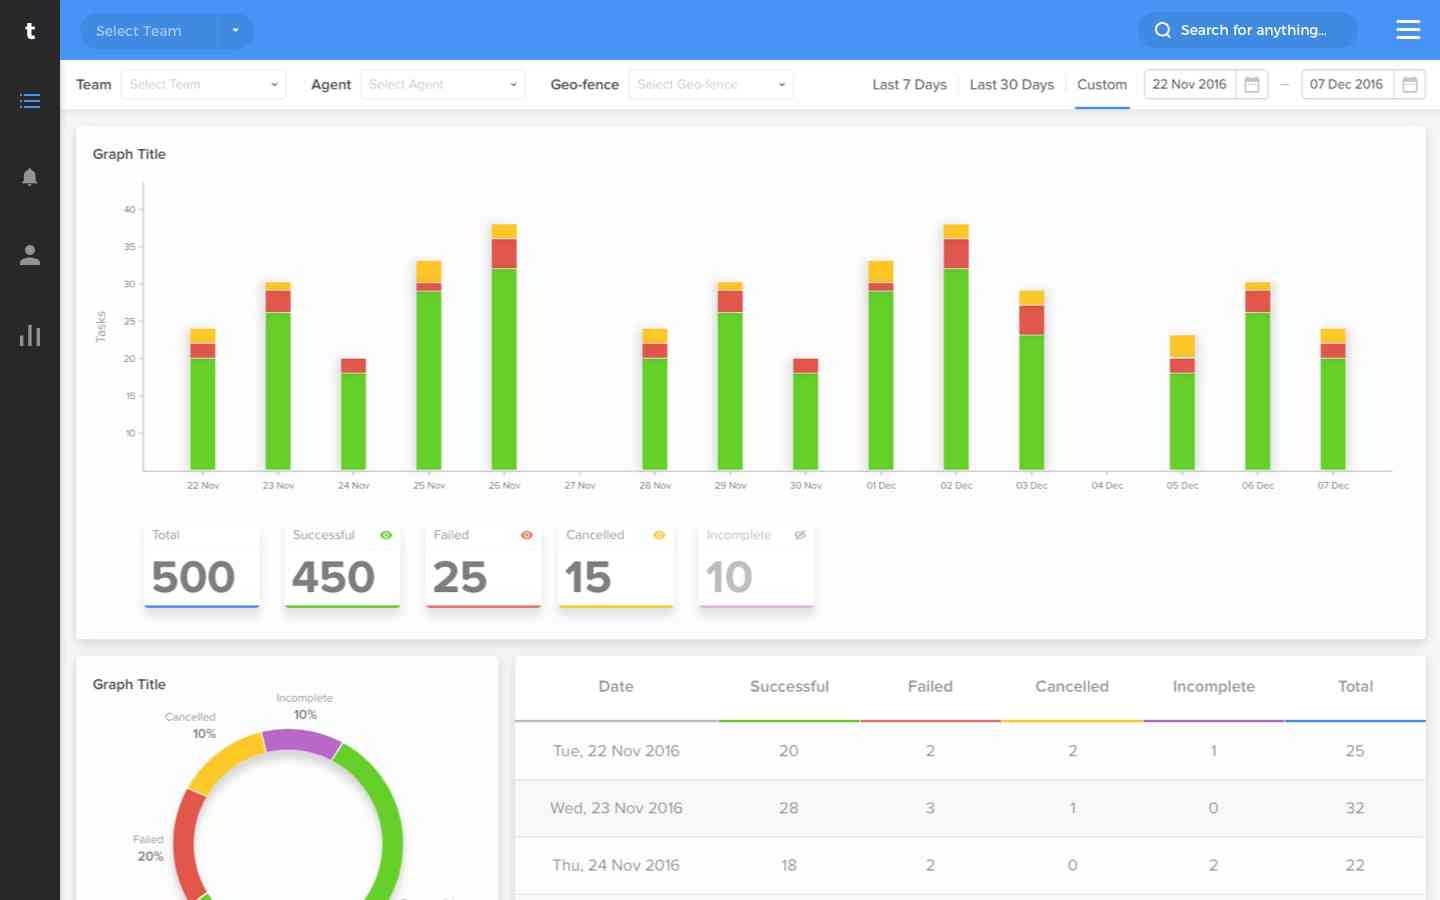1440x900 pixels.
Task: Open the list view sidebar icon
Action: [30, 101]
